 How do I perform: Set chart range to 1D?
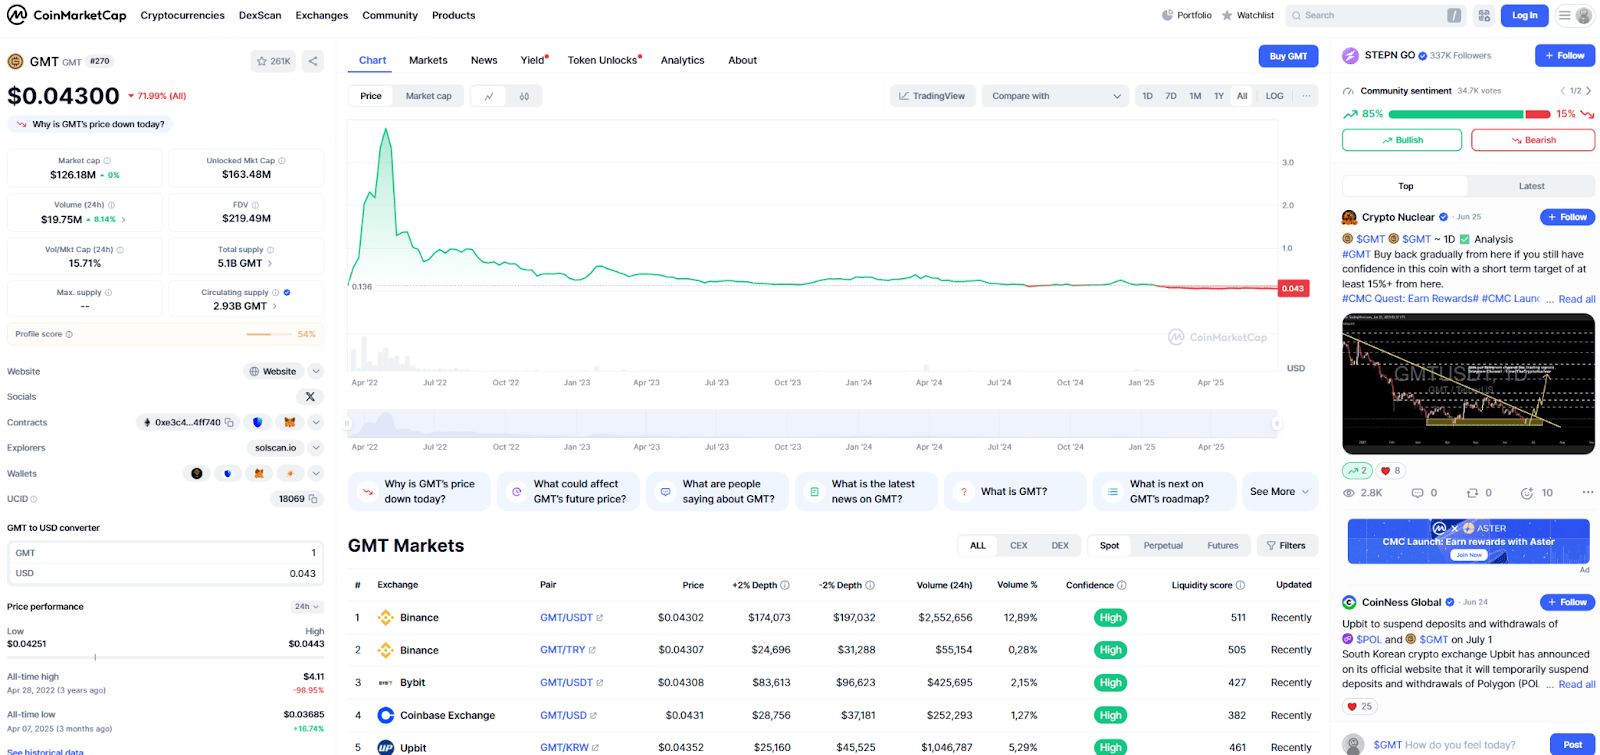(x=1147, y=96)
